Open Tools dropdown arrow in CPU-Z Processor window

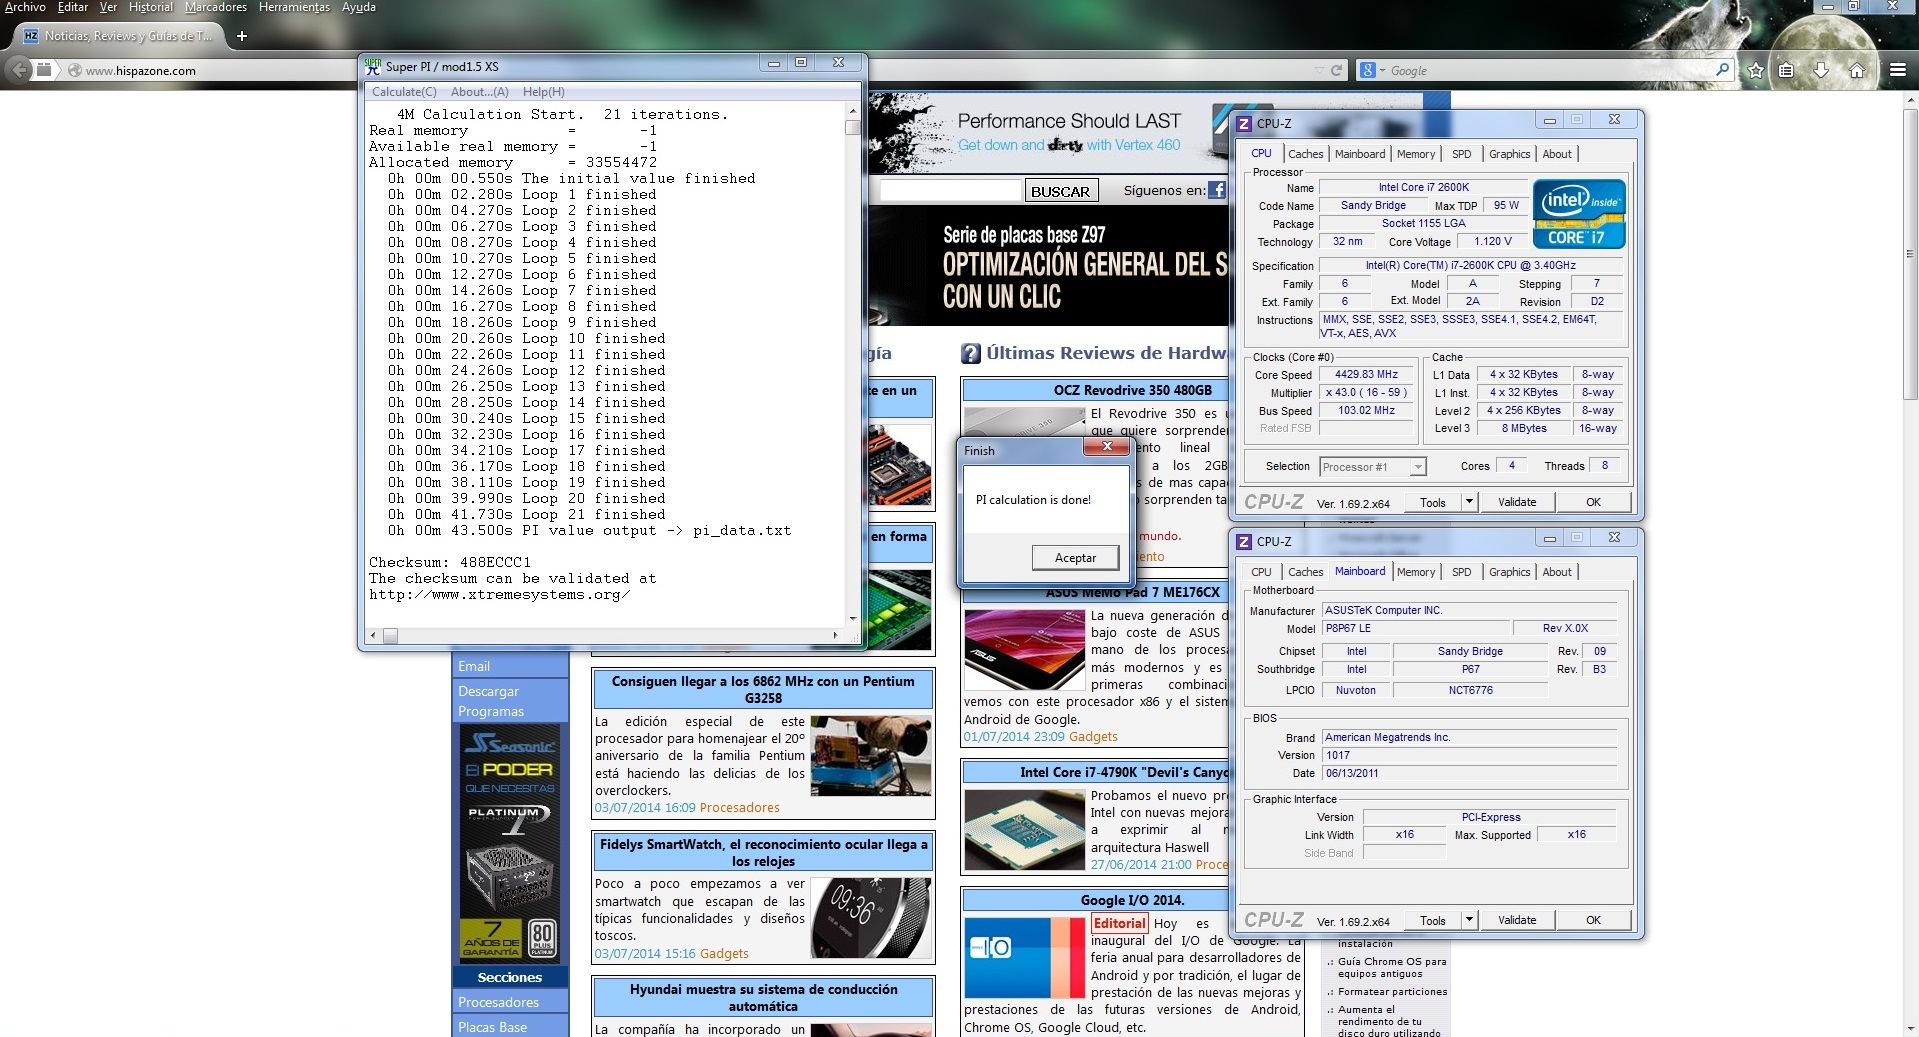pos(1469,502)
